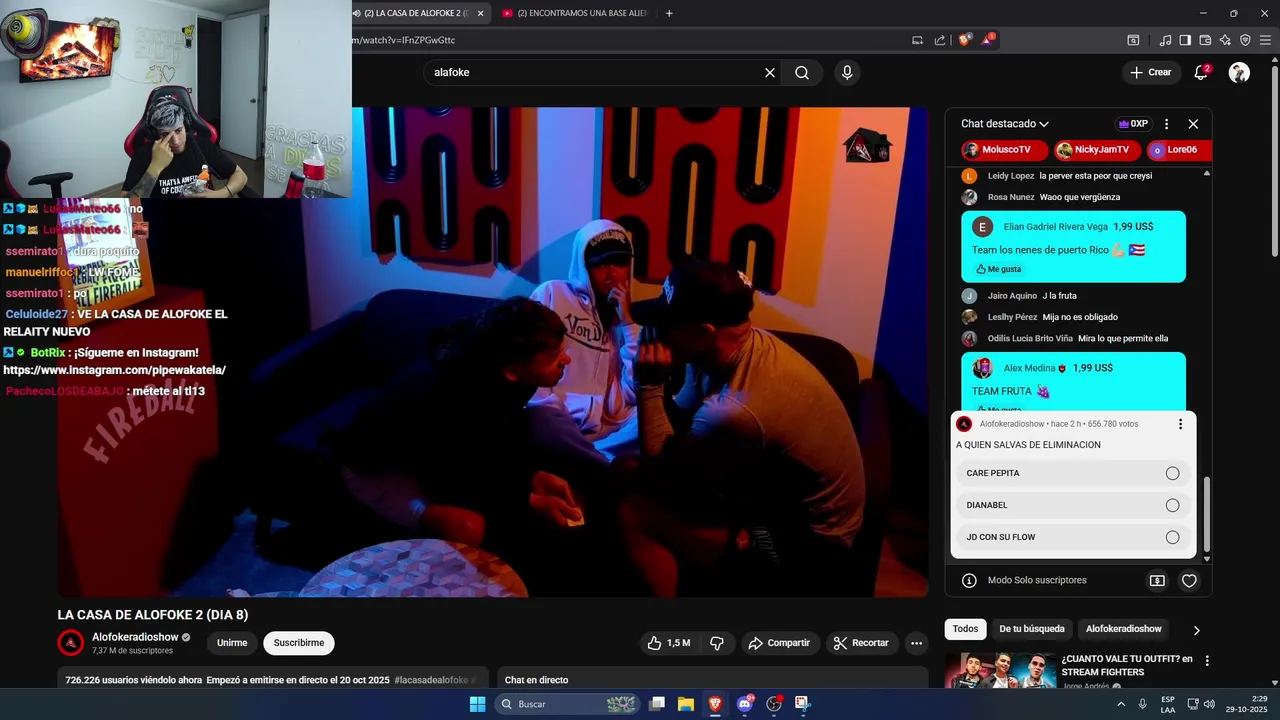
Task: Select the Todos filter chip
Action: coord(965,629)
